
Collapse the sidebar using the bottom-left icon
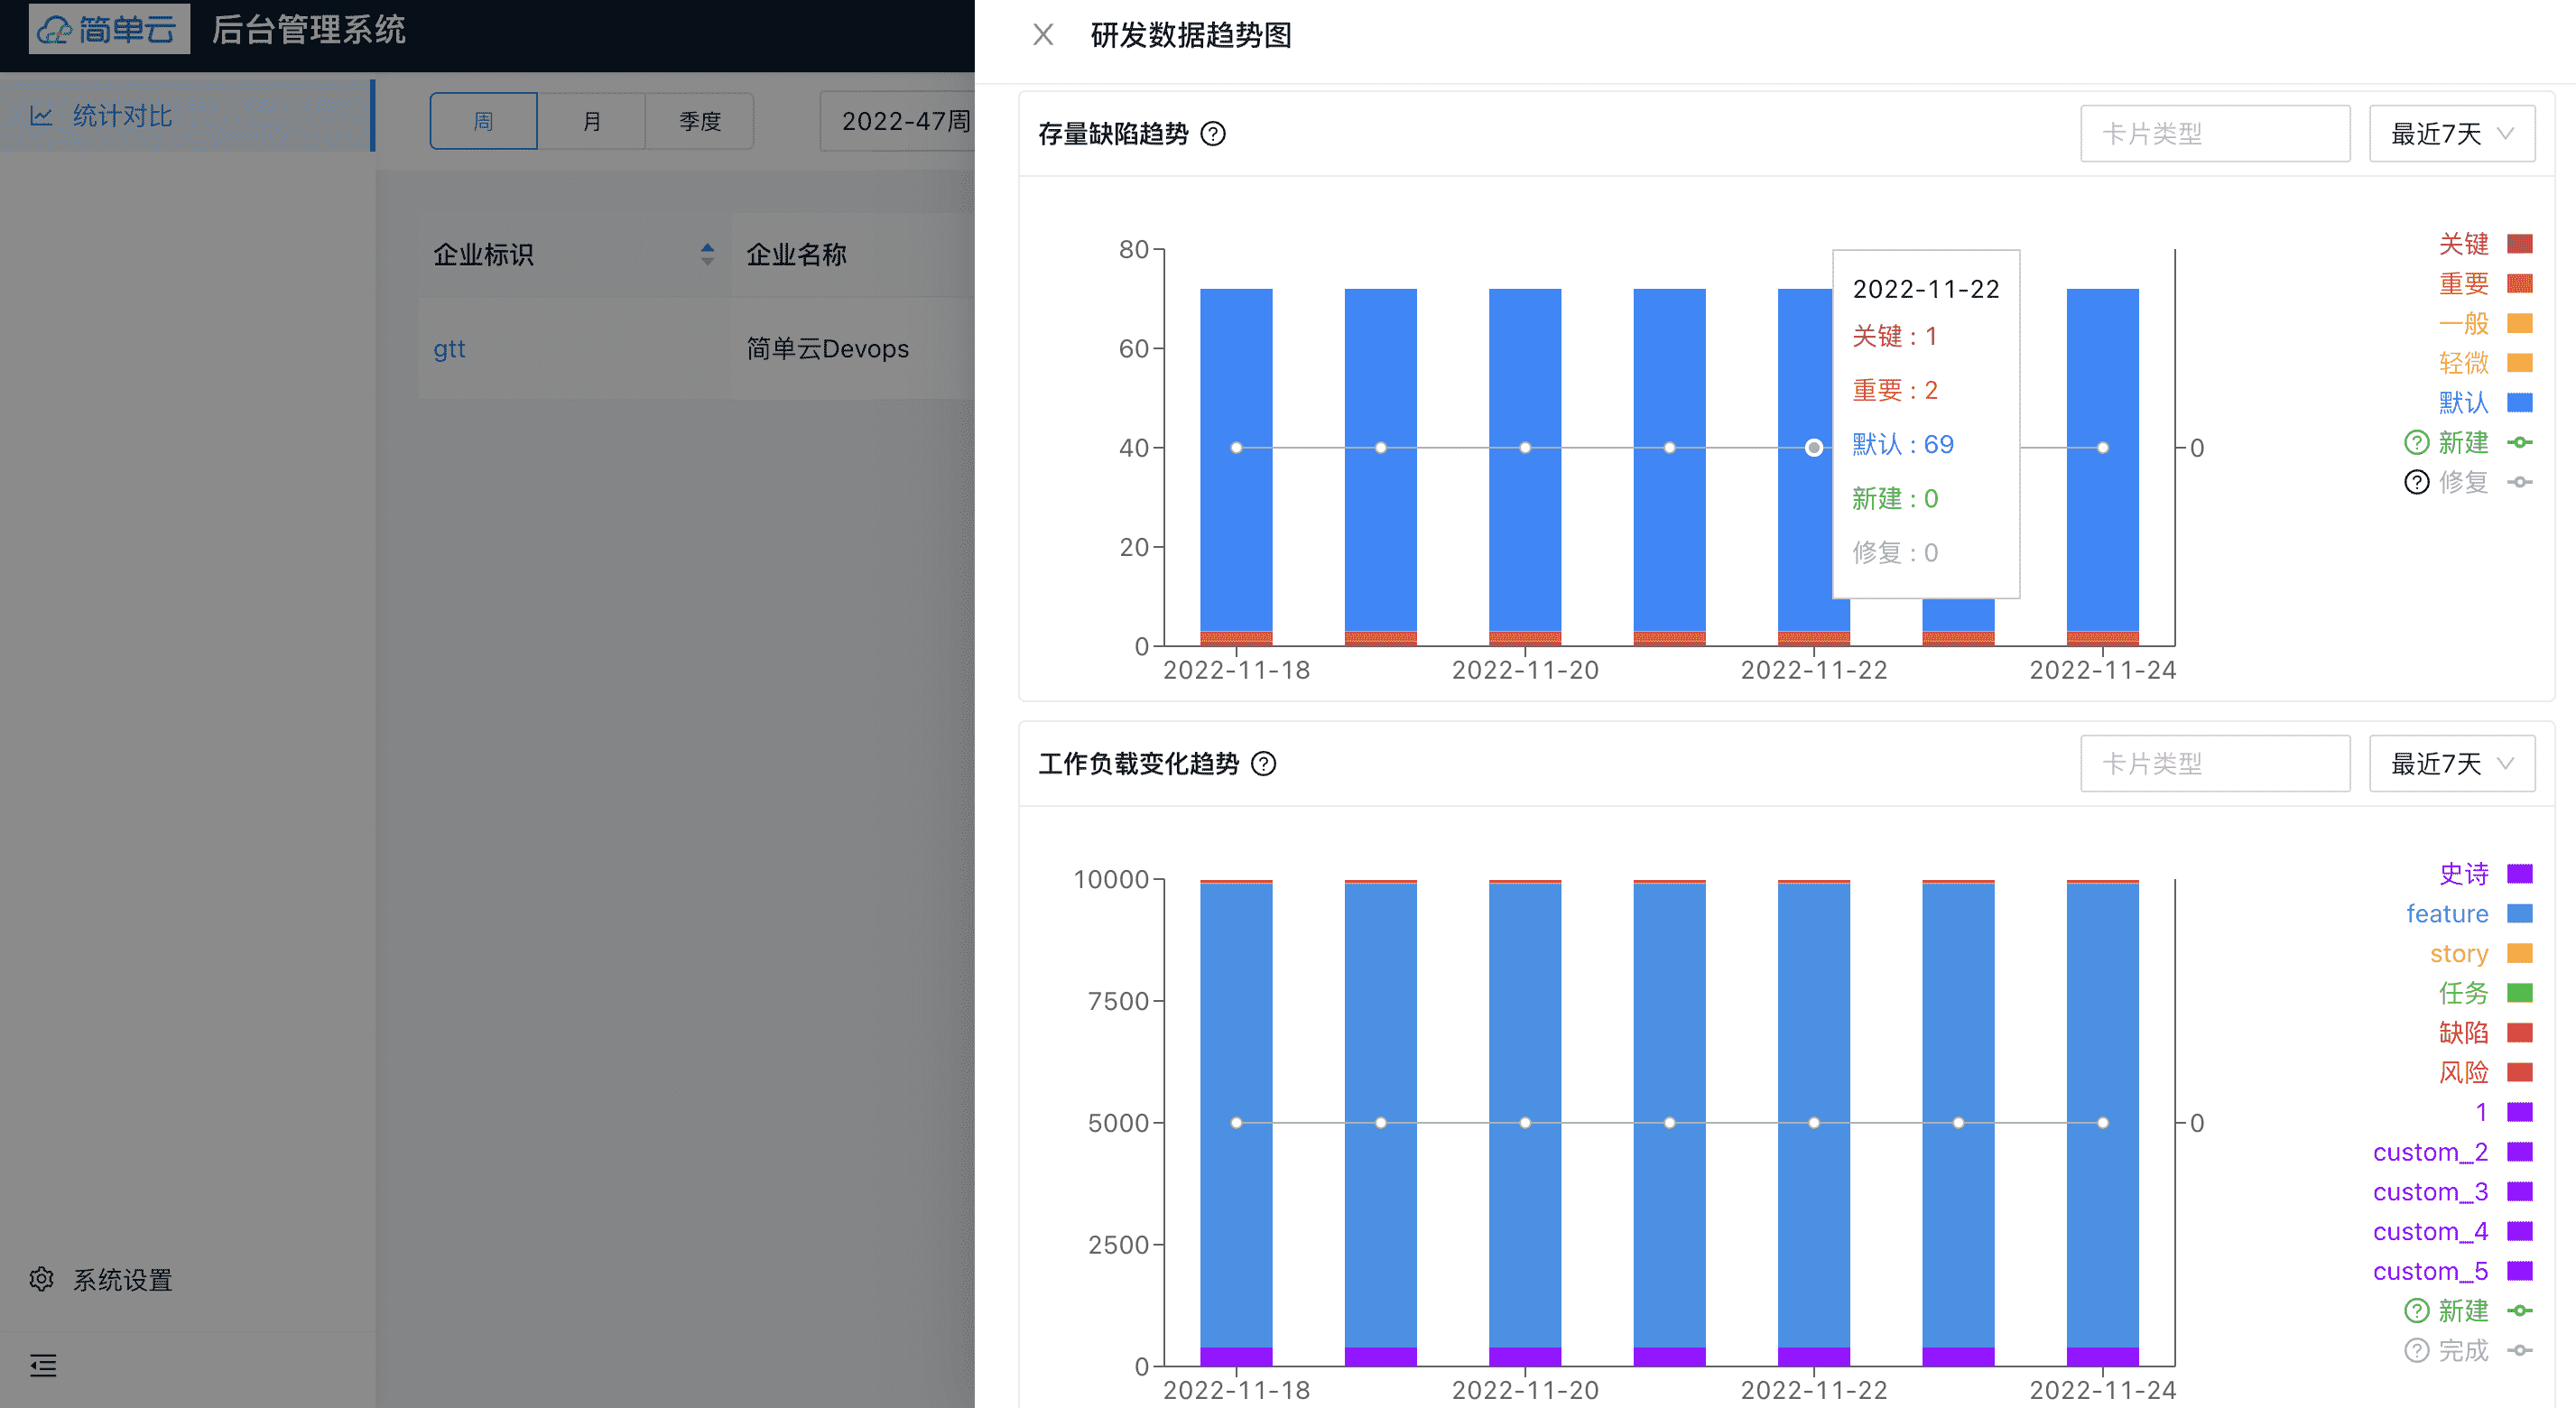(44, 1366)
